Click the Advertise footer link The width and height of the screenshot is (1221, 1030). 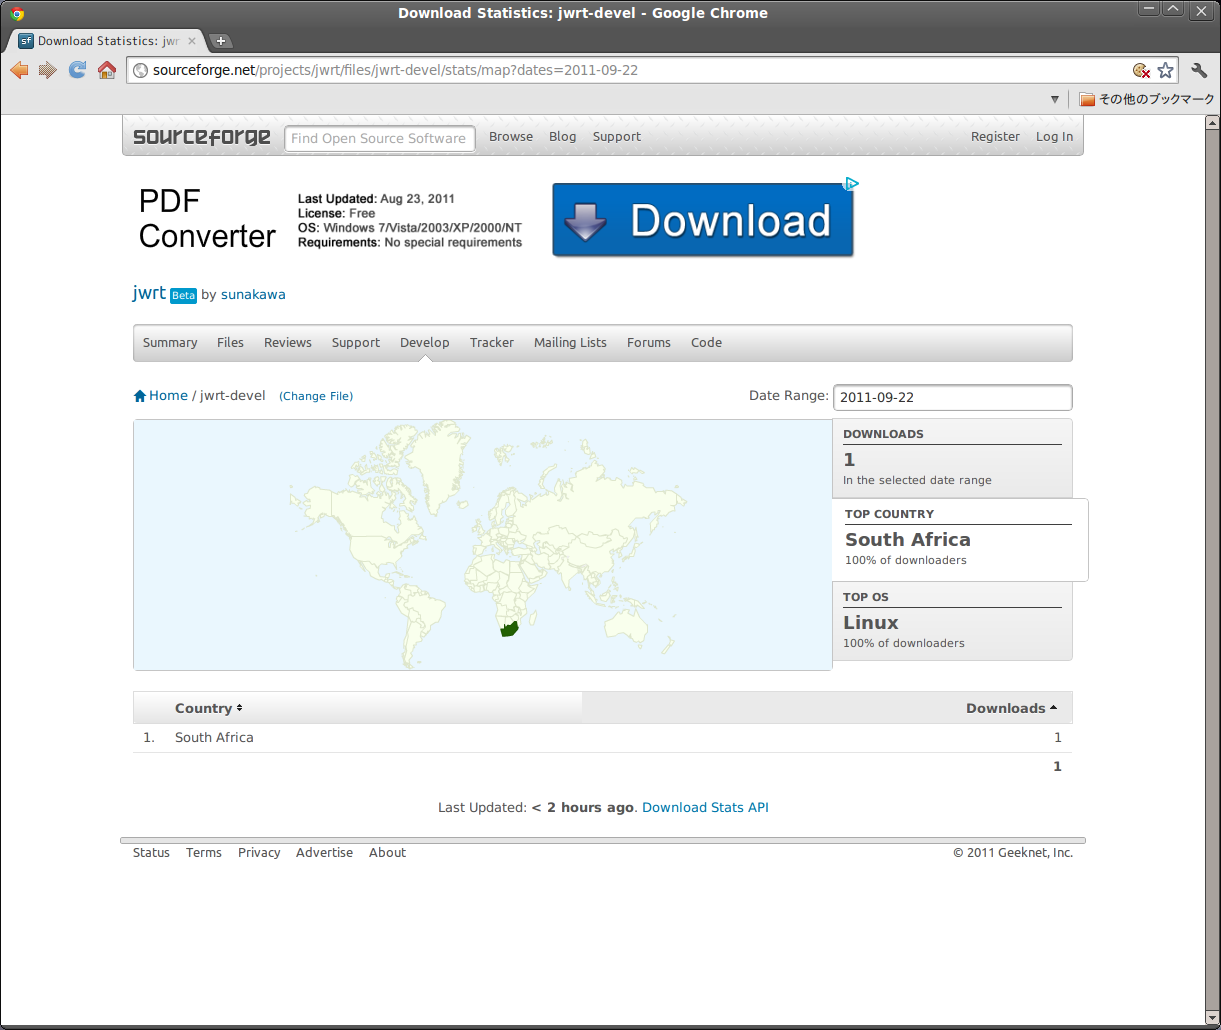click(x=324, y=853)
